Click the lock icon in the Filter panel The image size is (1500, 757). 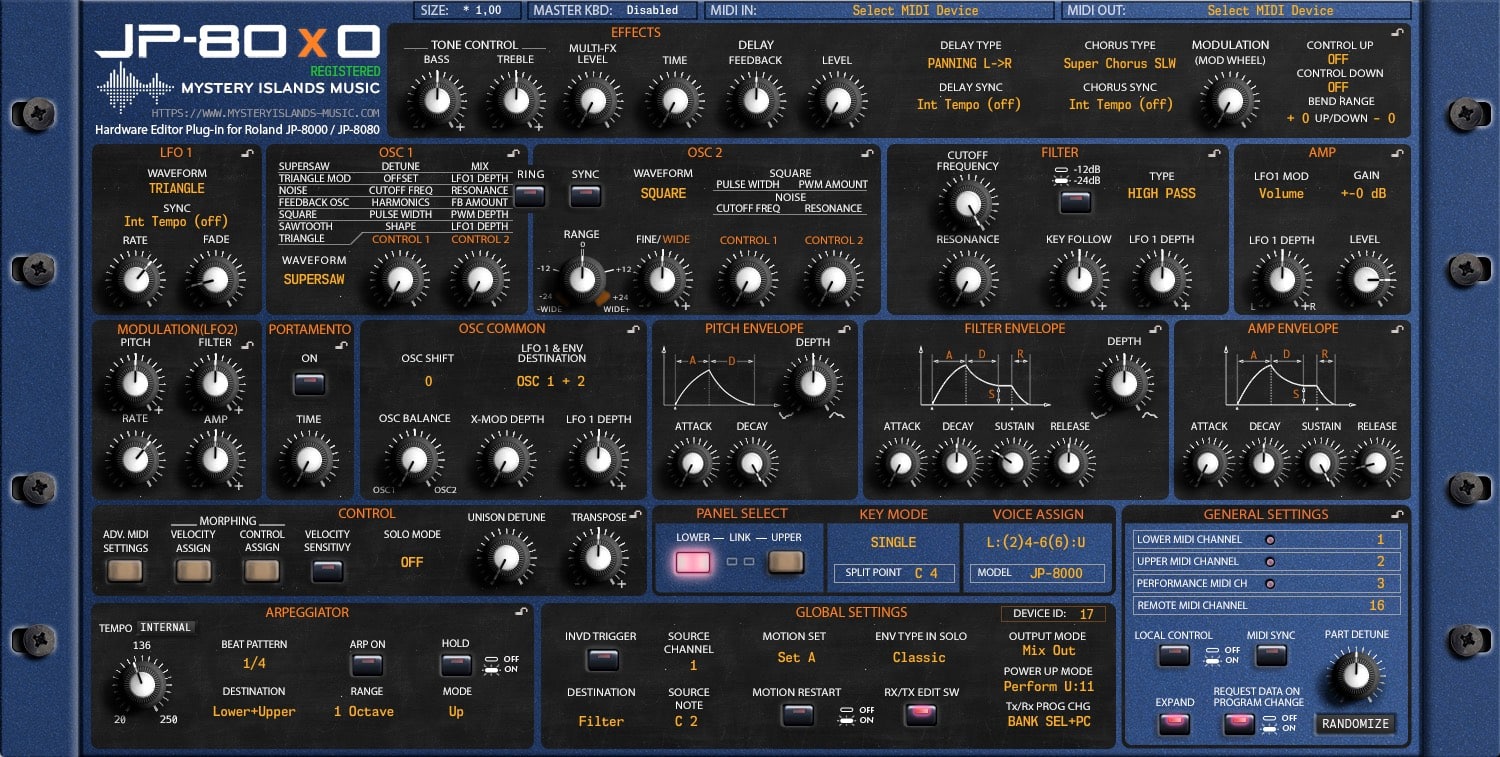(x=1215, y=153)
